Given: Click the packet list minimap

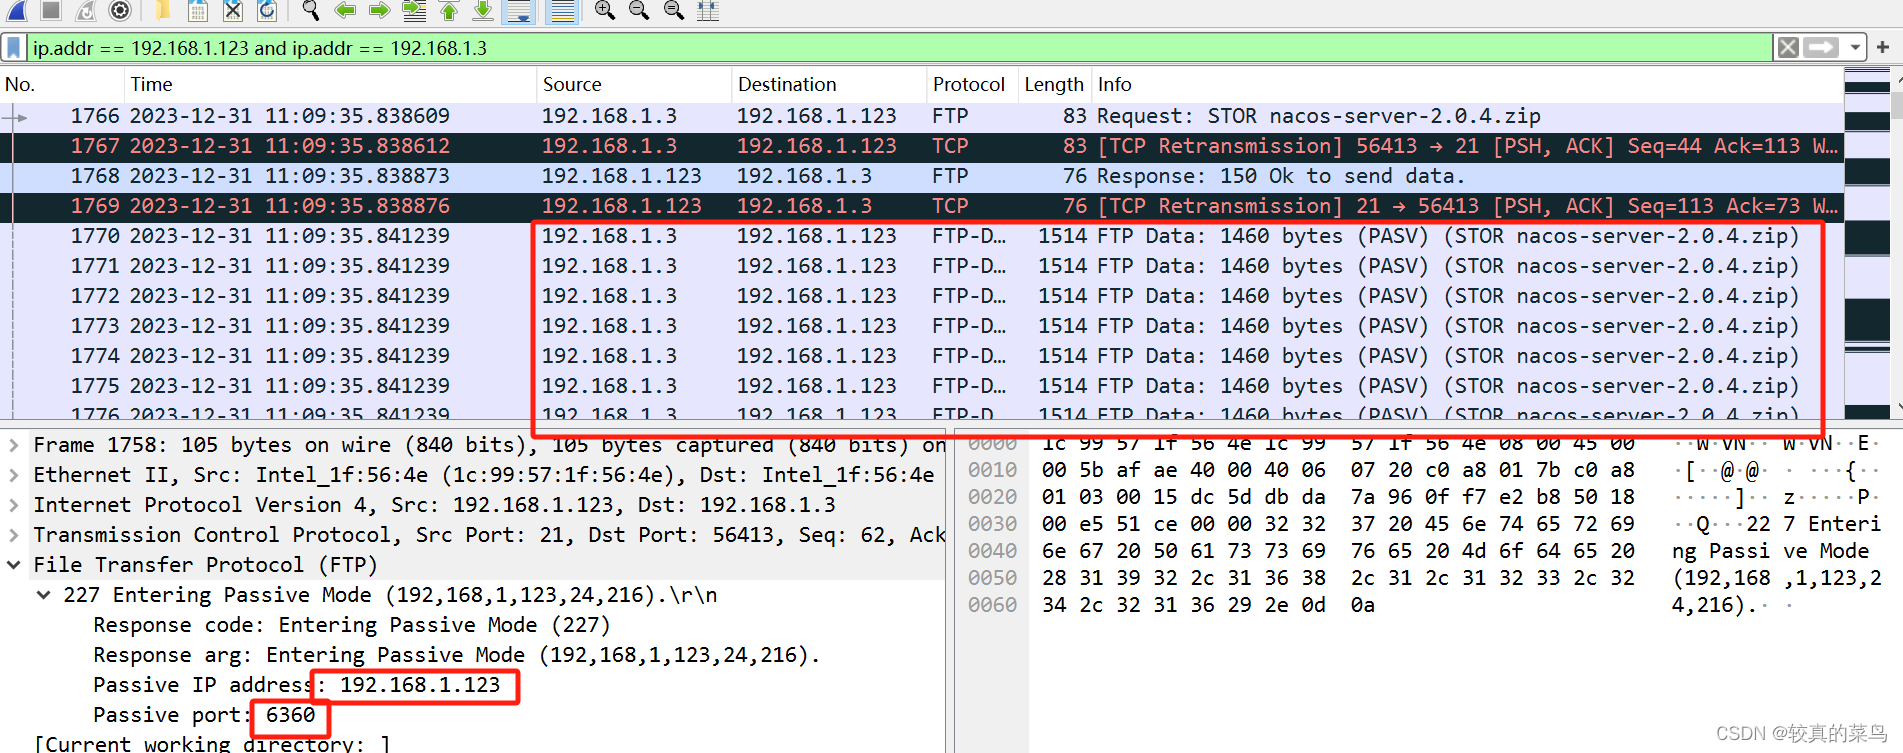Looking at the screenshot, I should pyautogui.click(x=1866, y=244).
